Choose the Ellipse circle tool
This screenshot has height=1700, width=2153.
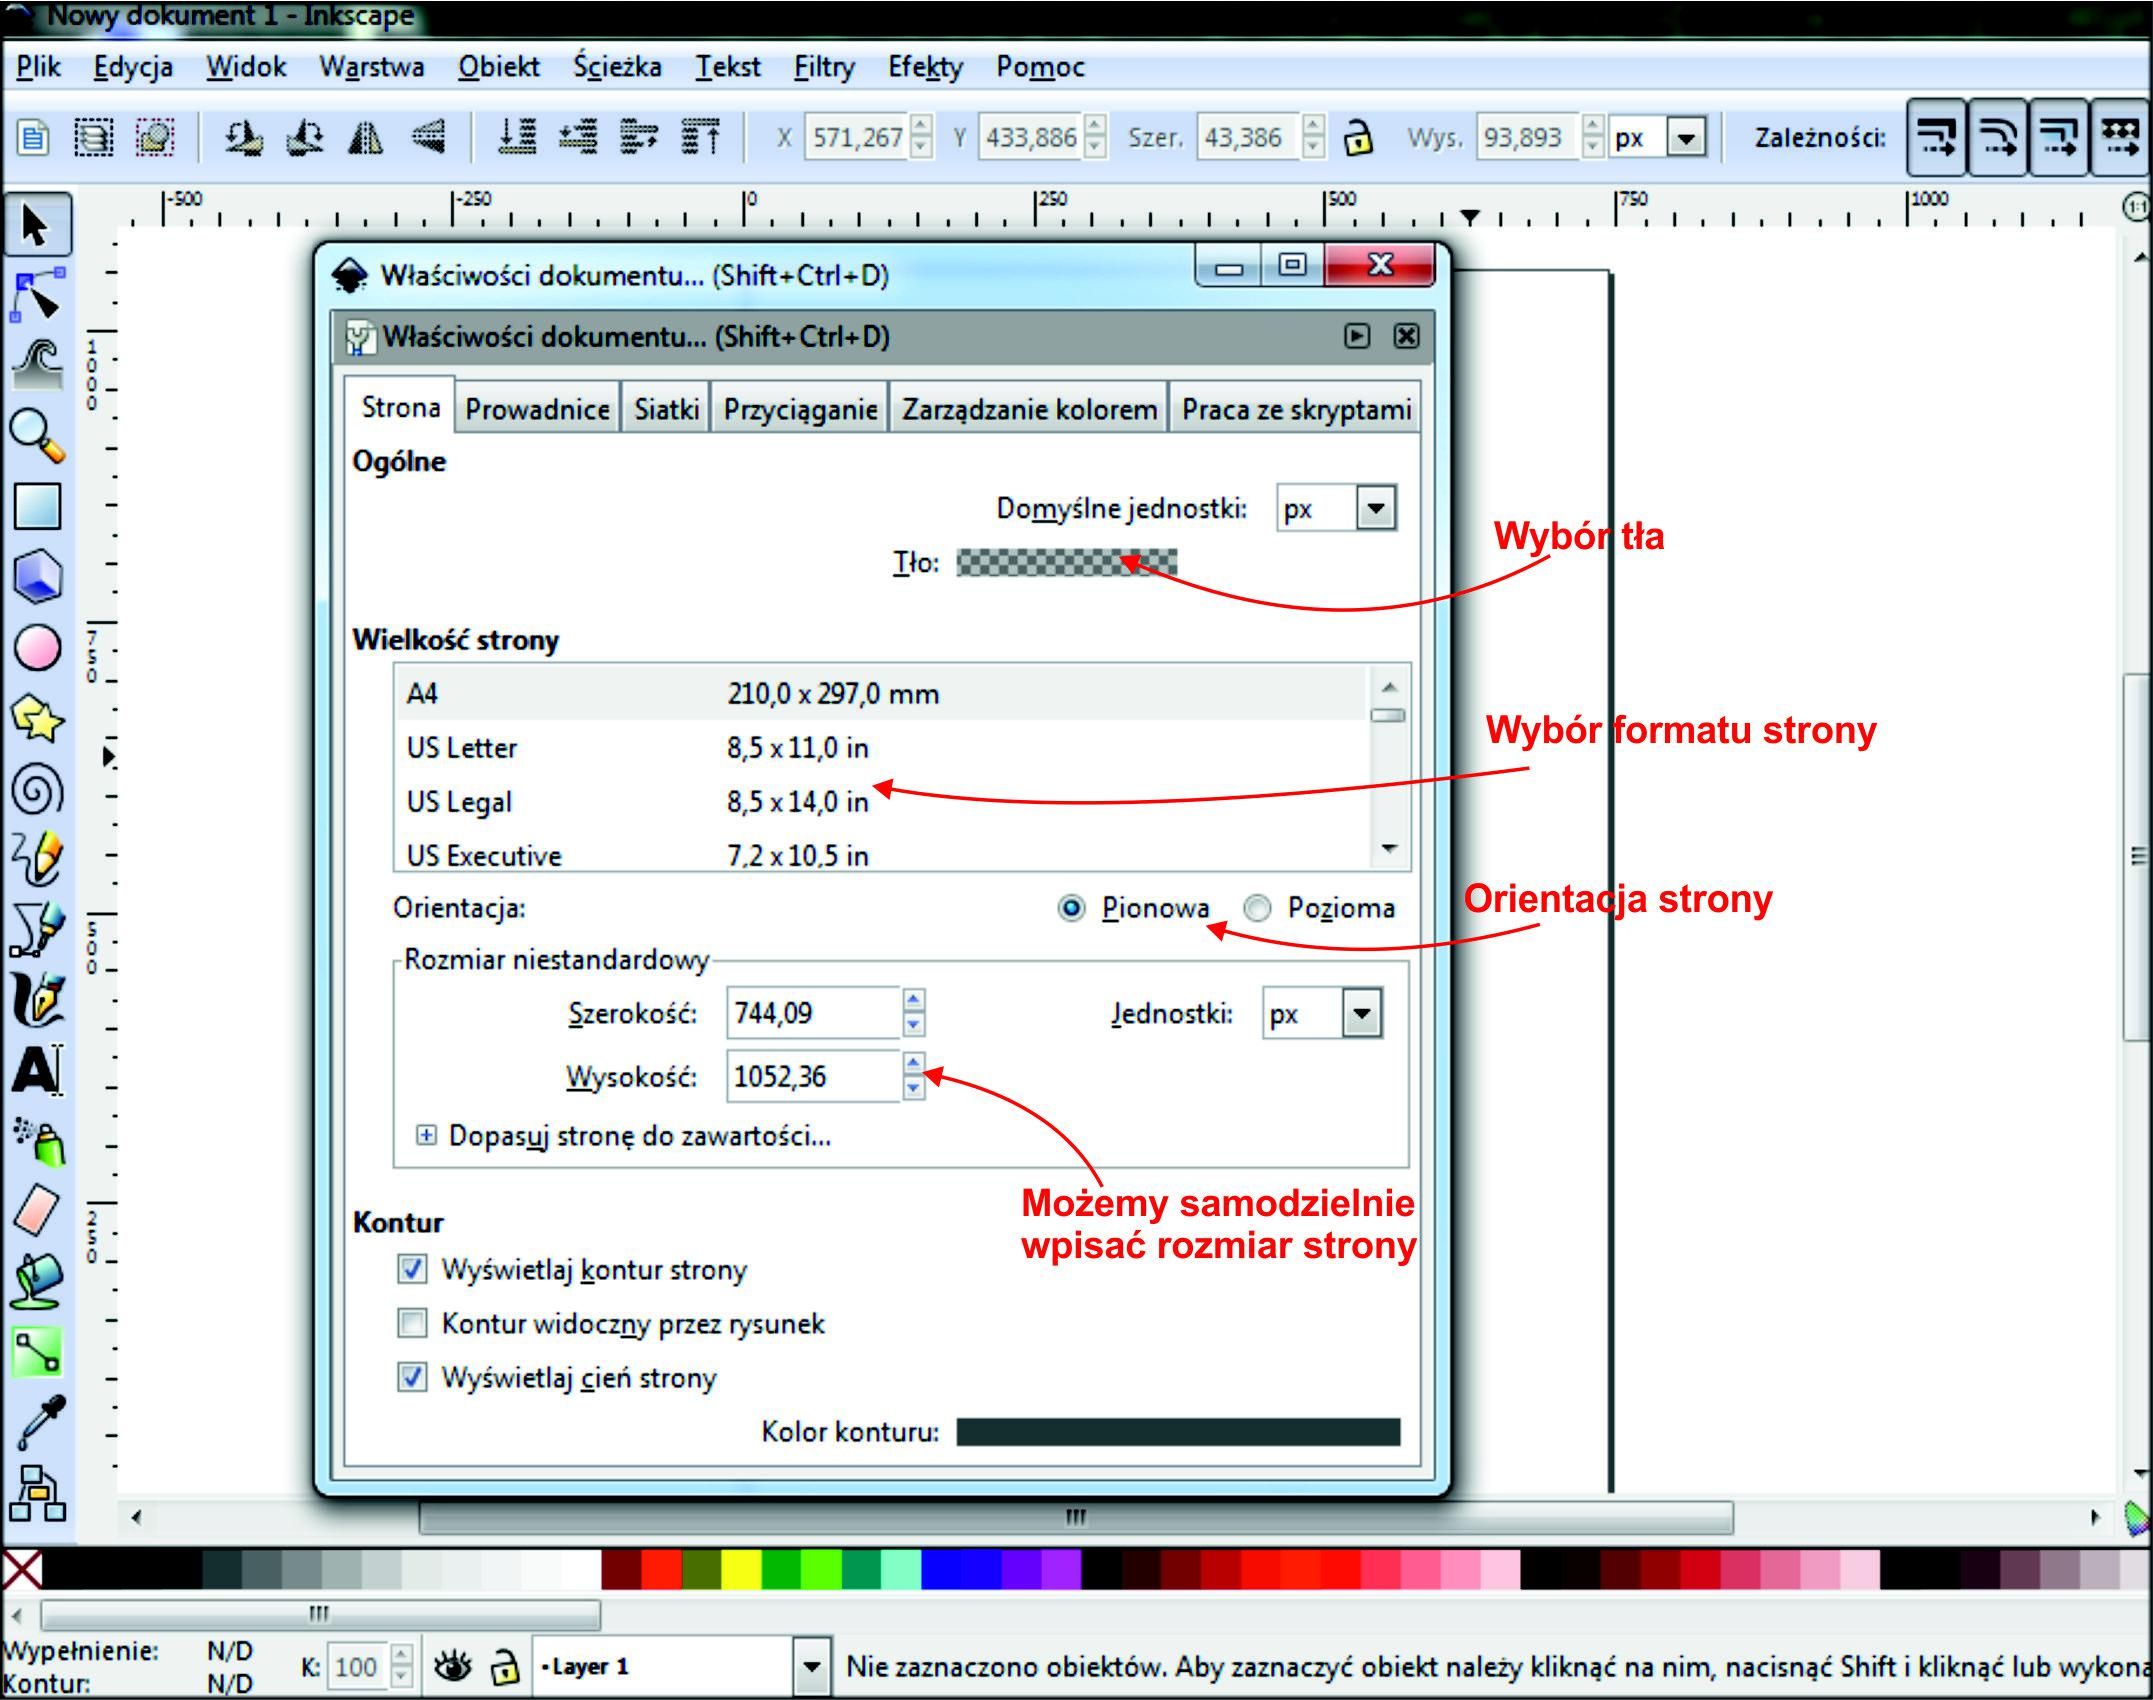37,648
